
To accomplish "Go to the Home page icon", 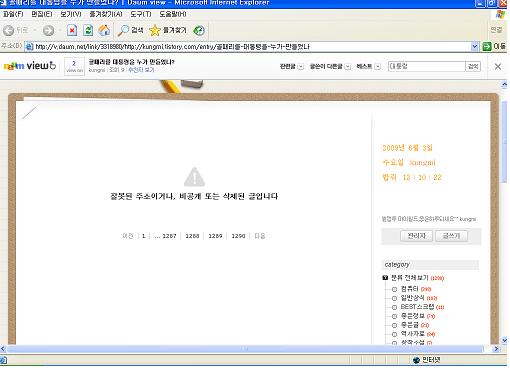I will pos(104,30).
